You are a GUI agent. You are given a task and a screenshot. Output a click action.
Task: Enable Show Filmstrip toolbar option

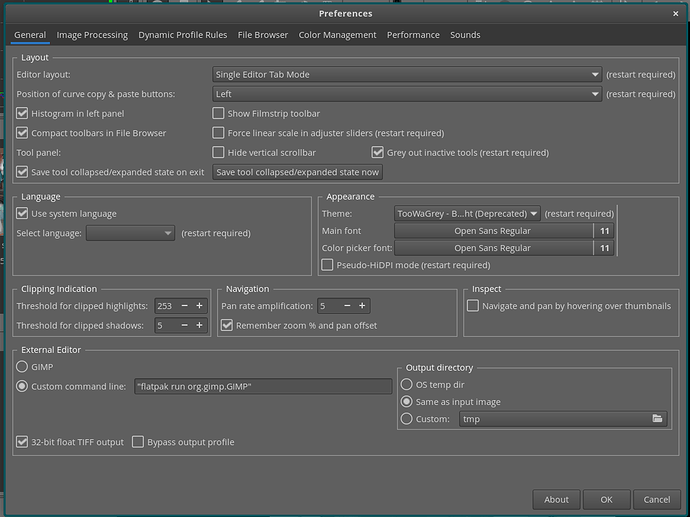tap(219, 114)
